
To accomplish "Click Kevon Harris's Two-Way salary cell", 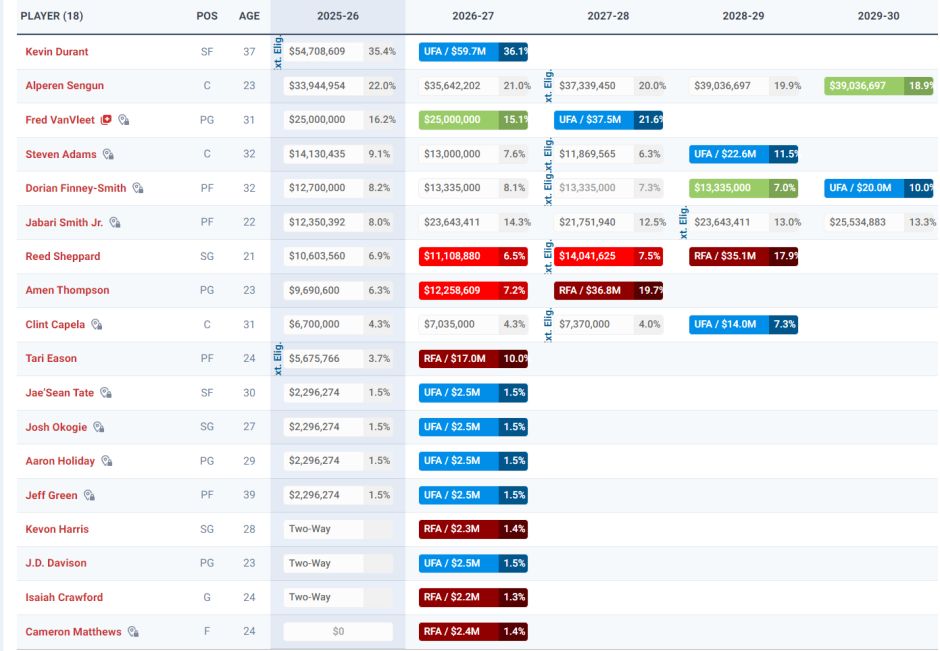I will [323, 529].
